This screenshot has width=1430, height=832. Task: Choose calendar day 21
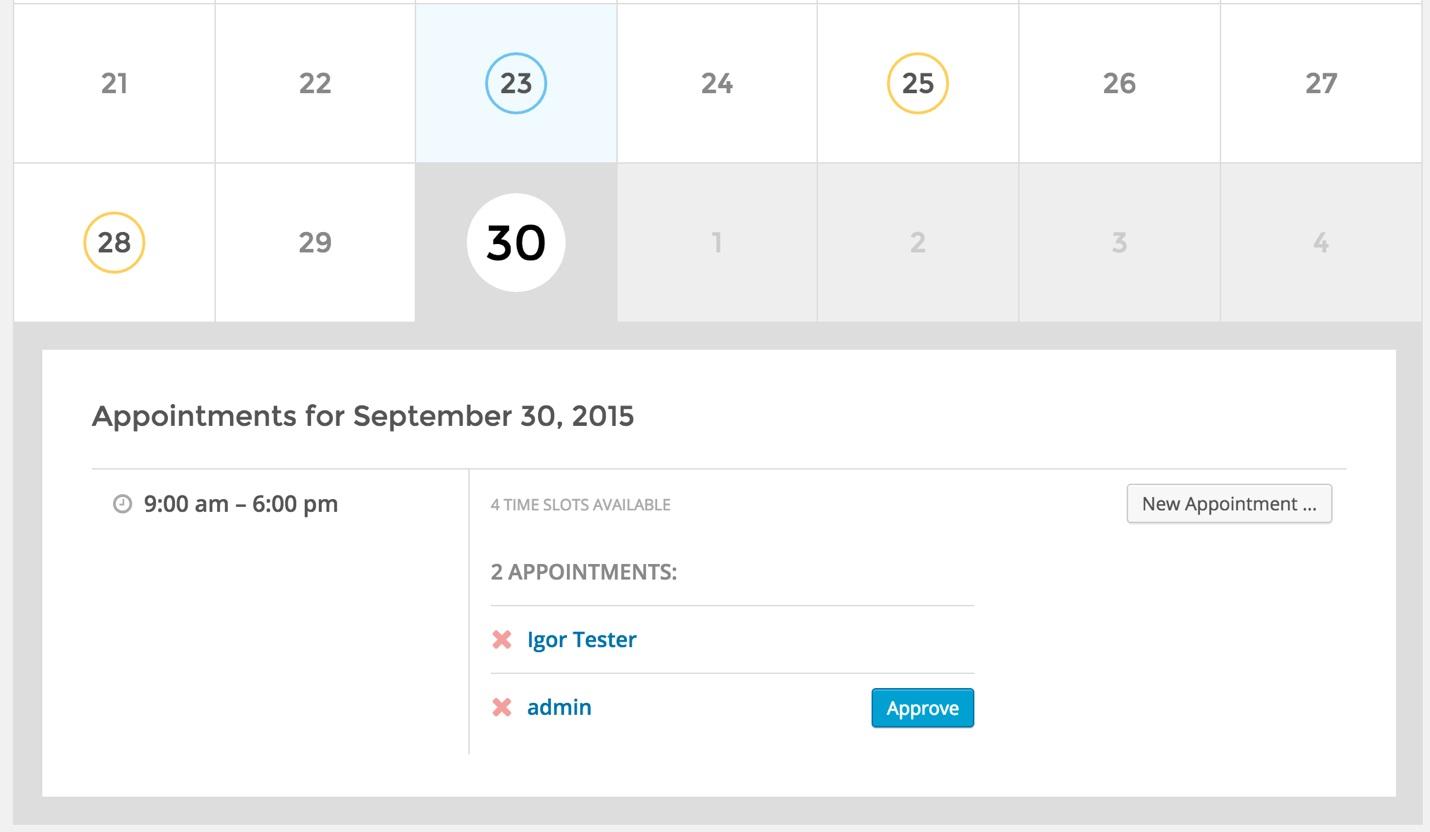point(114,83)
